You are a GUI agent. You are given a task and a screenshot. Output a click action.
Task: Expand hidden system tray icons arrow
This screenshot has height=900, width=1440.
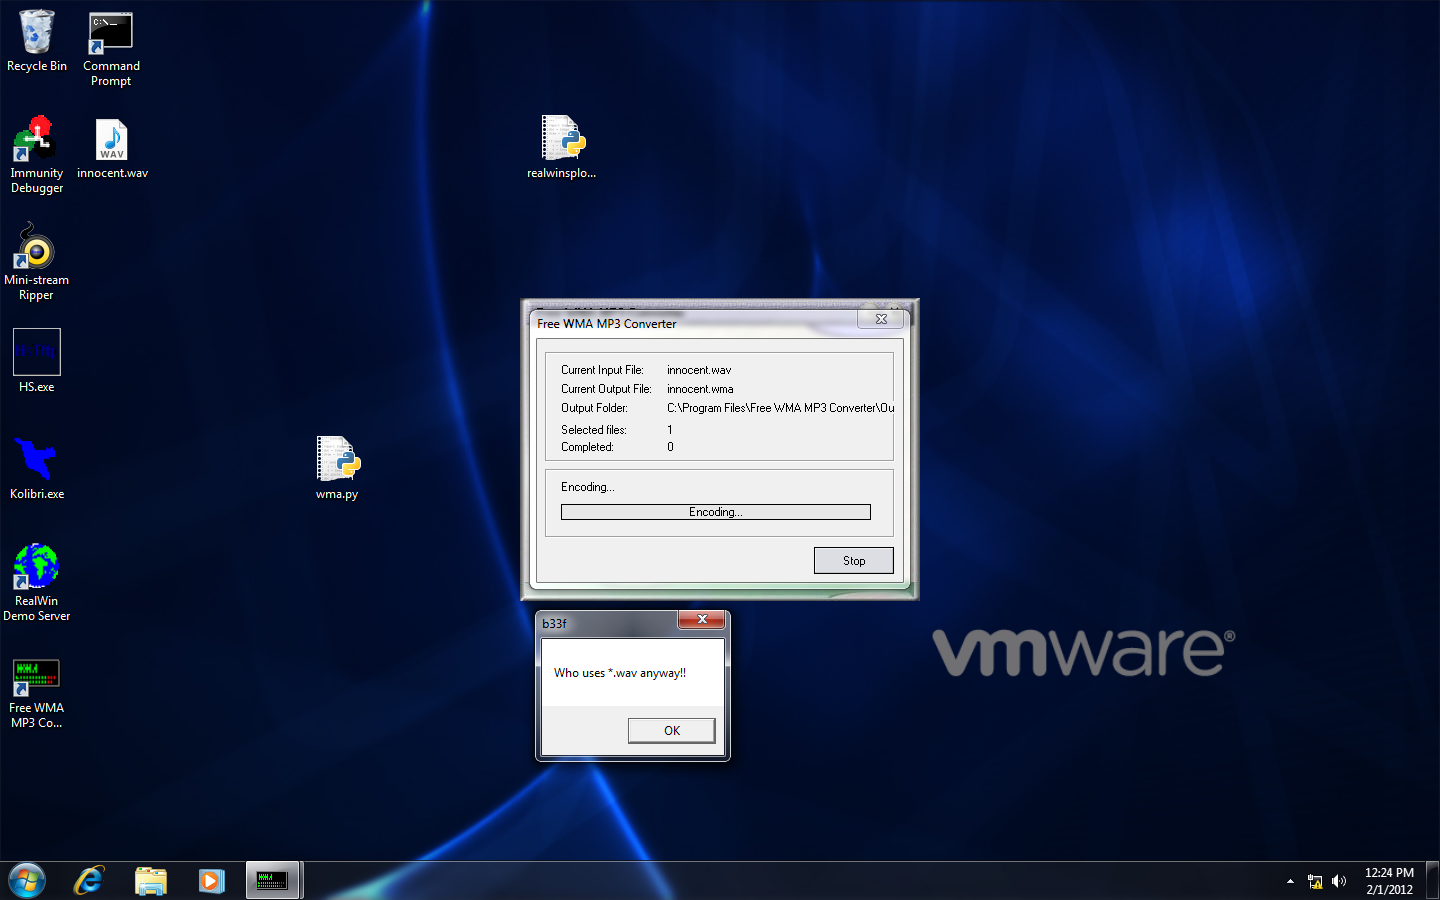point(1290,881)
